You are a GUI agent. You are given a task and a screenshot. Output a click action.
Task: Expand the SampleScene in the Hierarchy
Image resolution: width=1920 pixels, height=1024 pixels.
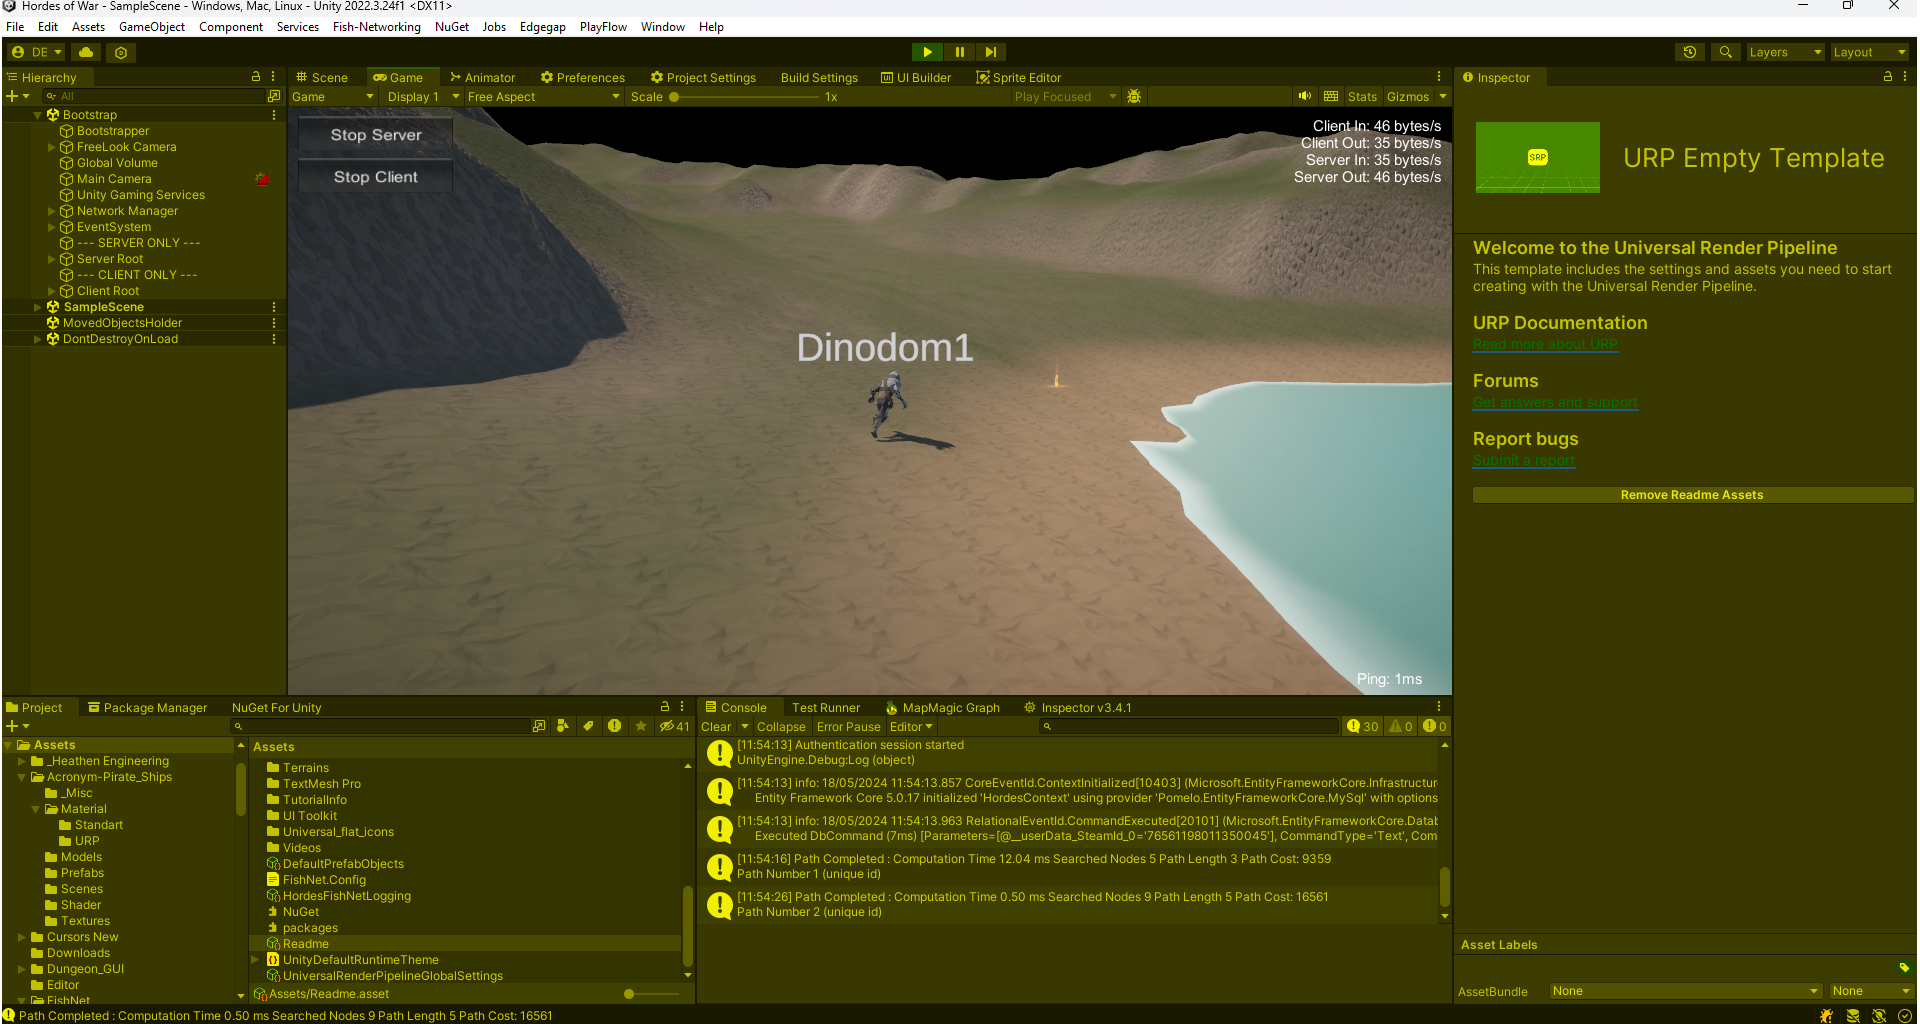(x=37, y=307)
